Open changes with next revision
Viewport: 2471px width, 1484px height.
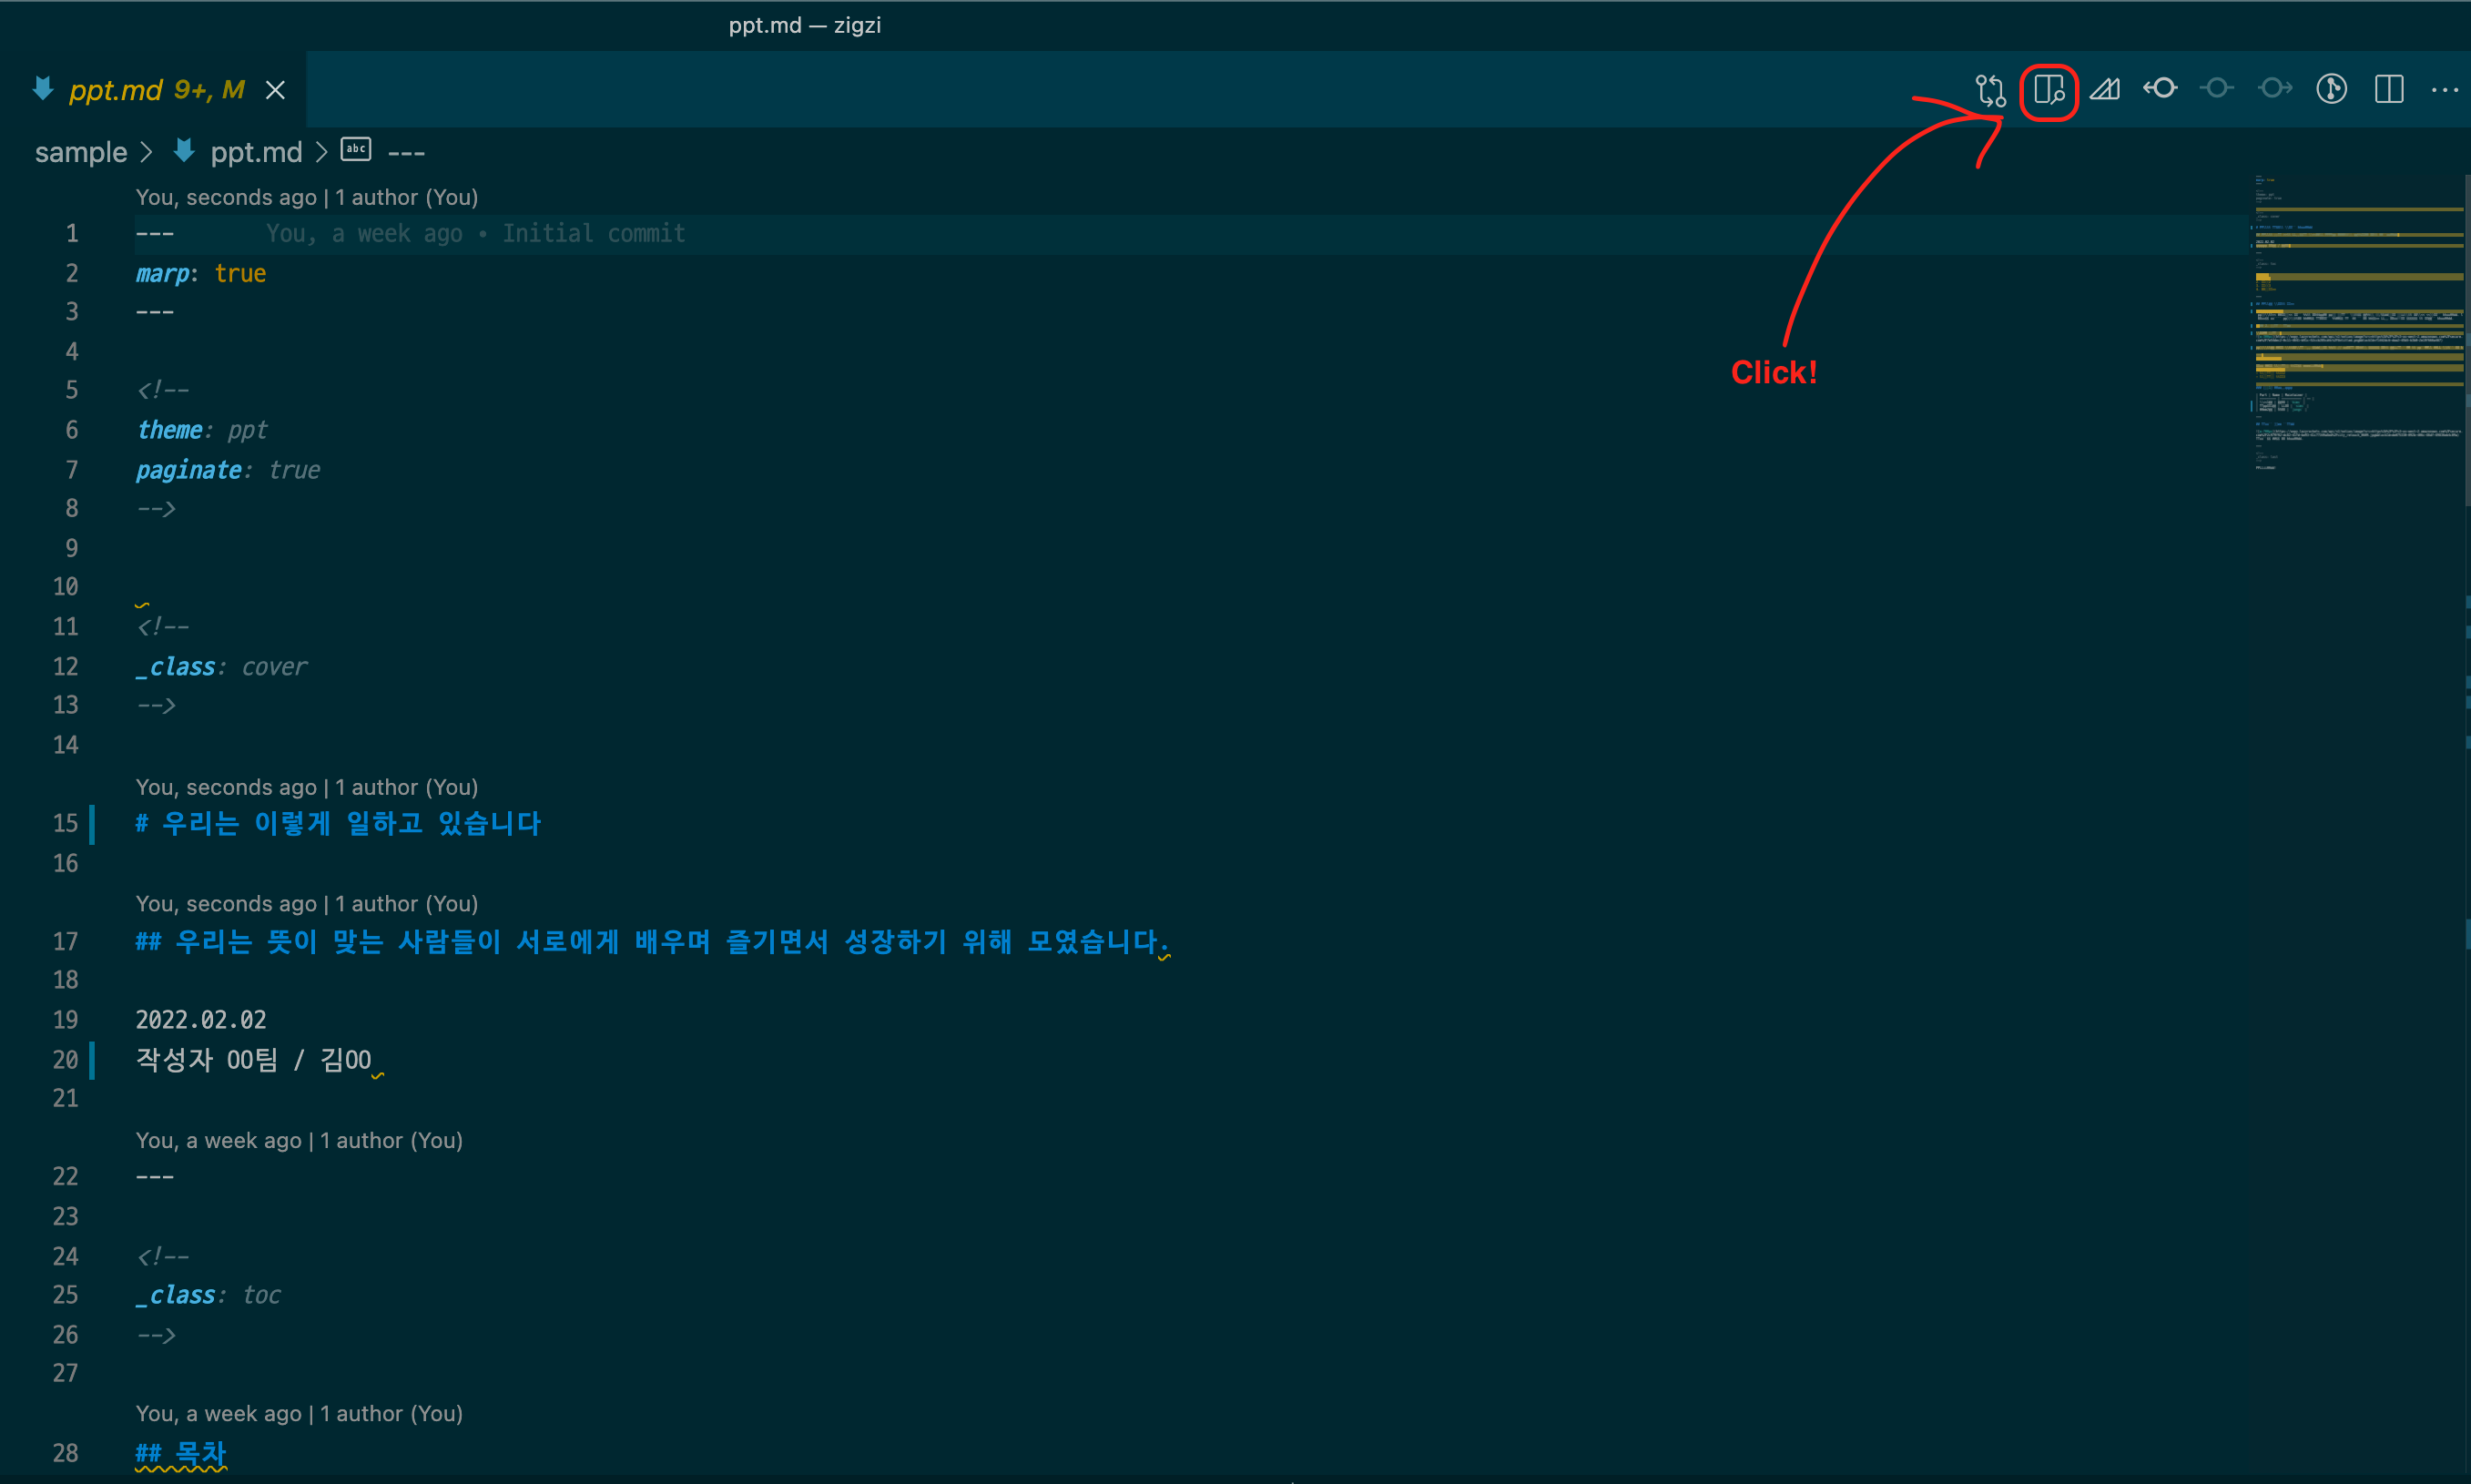coord(2275,89)
